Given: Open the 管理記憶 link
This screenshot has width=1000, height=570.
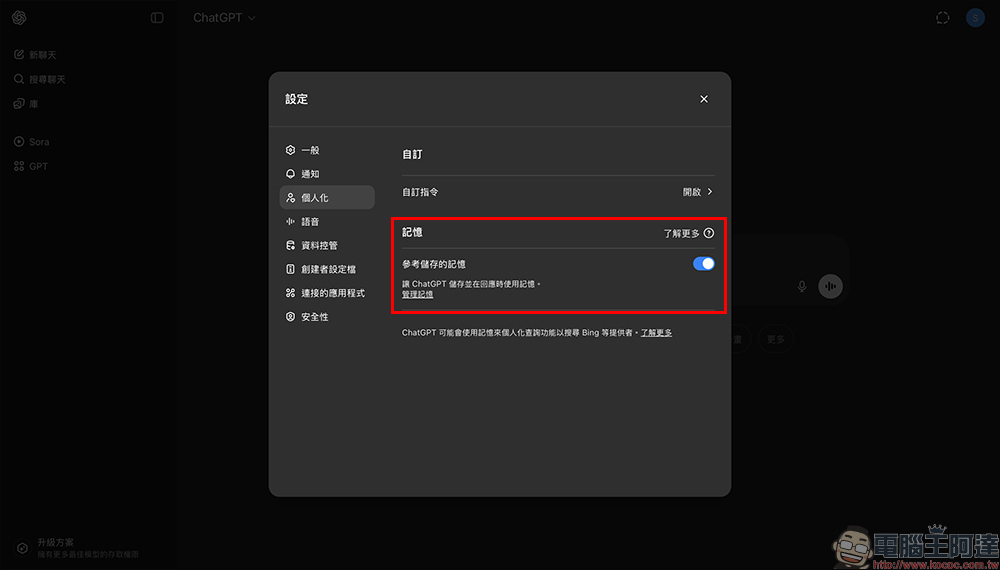Looking at the screenshot, I should (x=418, y=295).
